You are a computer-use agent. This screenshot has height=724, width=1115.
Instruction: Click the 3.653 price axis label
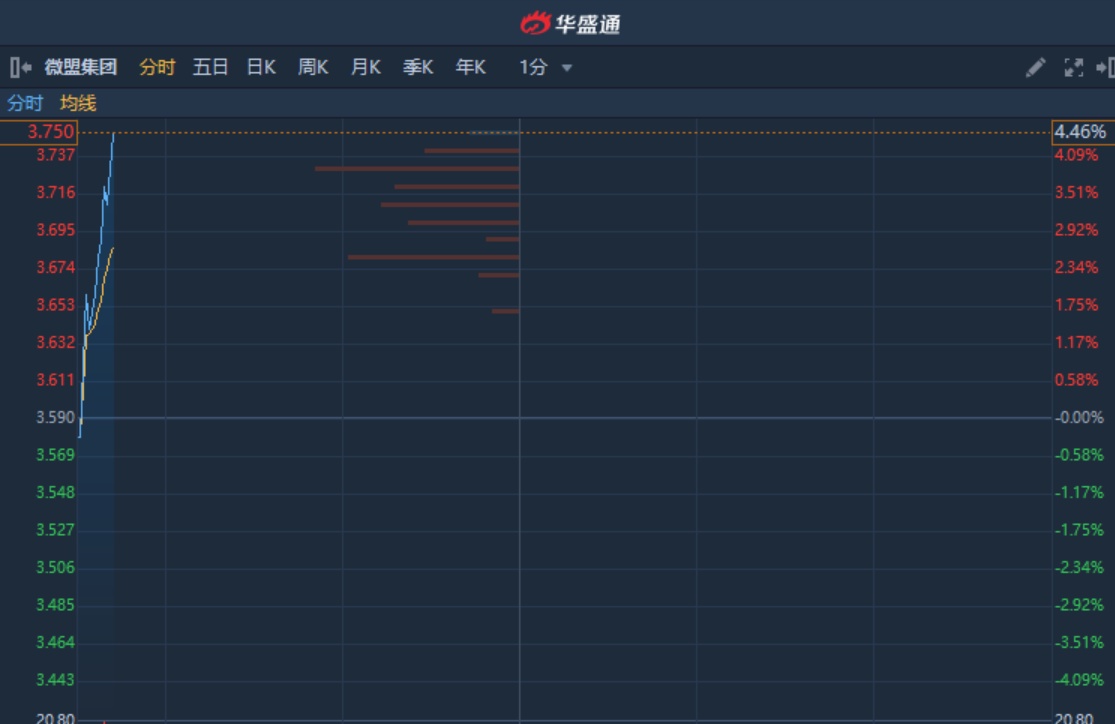55,305
